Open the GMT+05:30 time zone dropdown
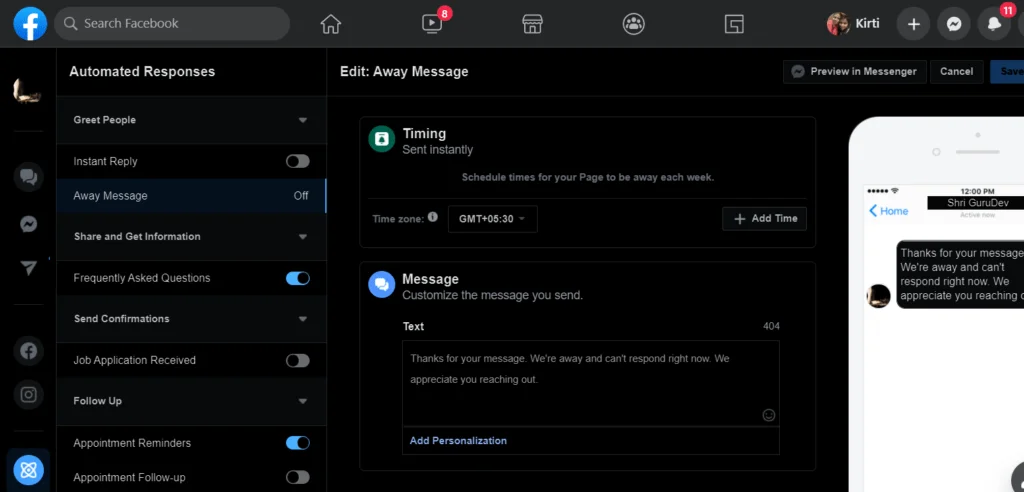Viewport: 1024px width, 492px height. click(x=492, y=219)
